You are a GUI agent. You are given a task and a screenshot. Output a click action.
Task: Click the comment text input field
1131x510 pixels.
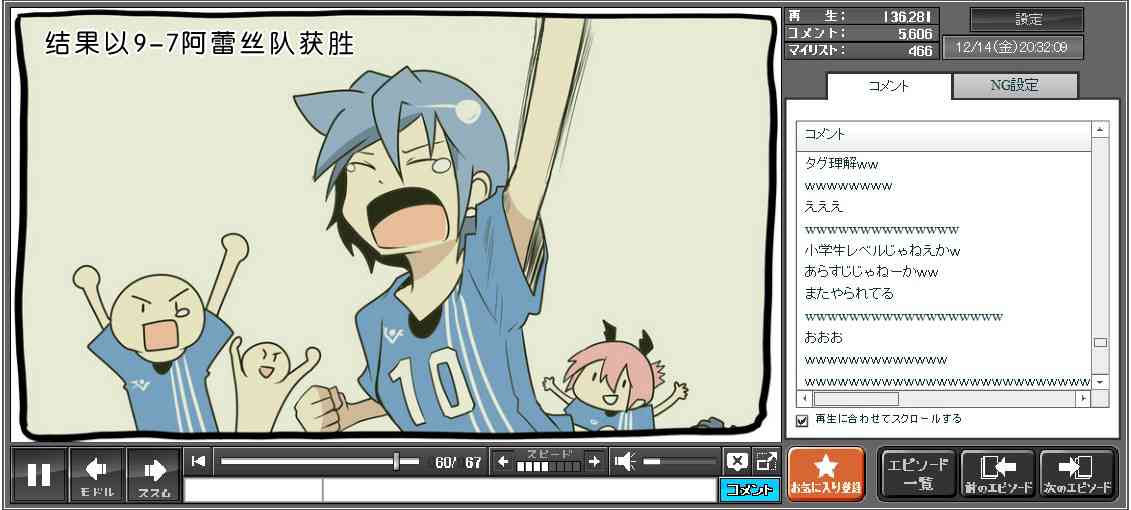(x=518, y=490)
